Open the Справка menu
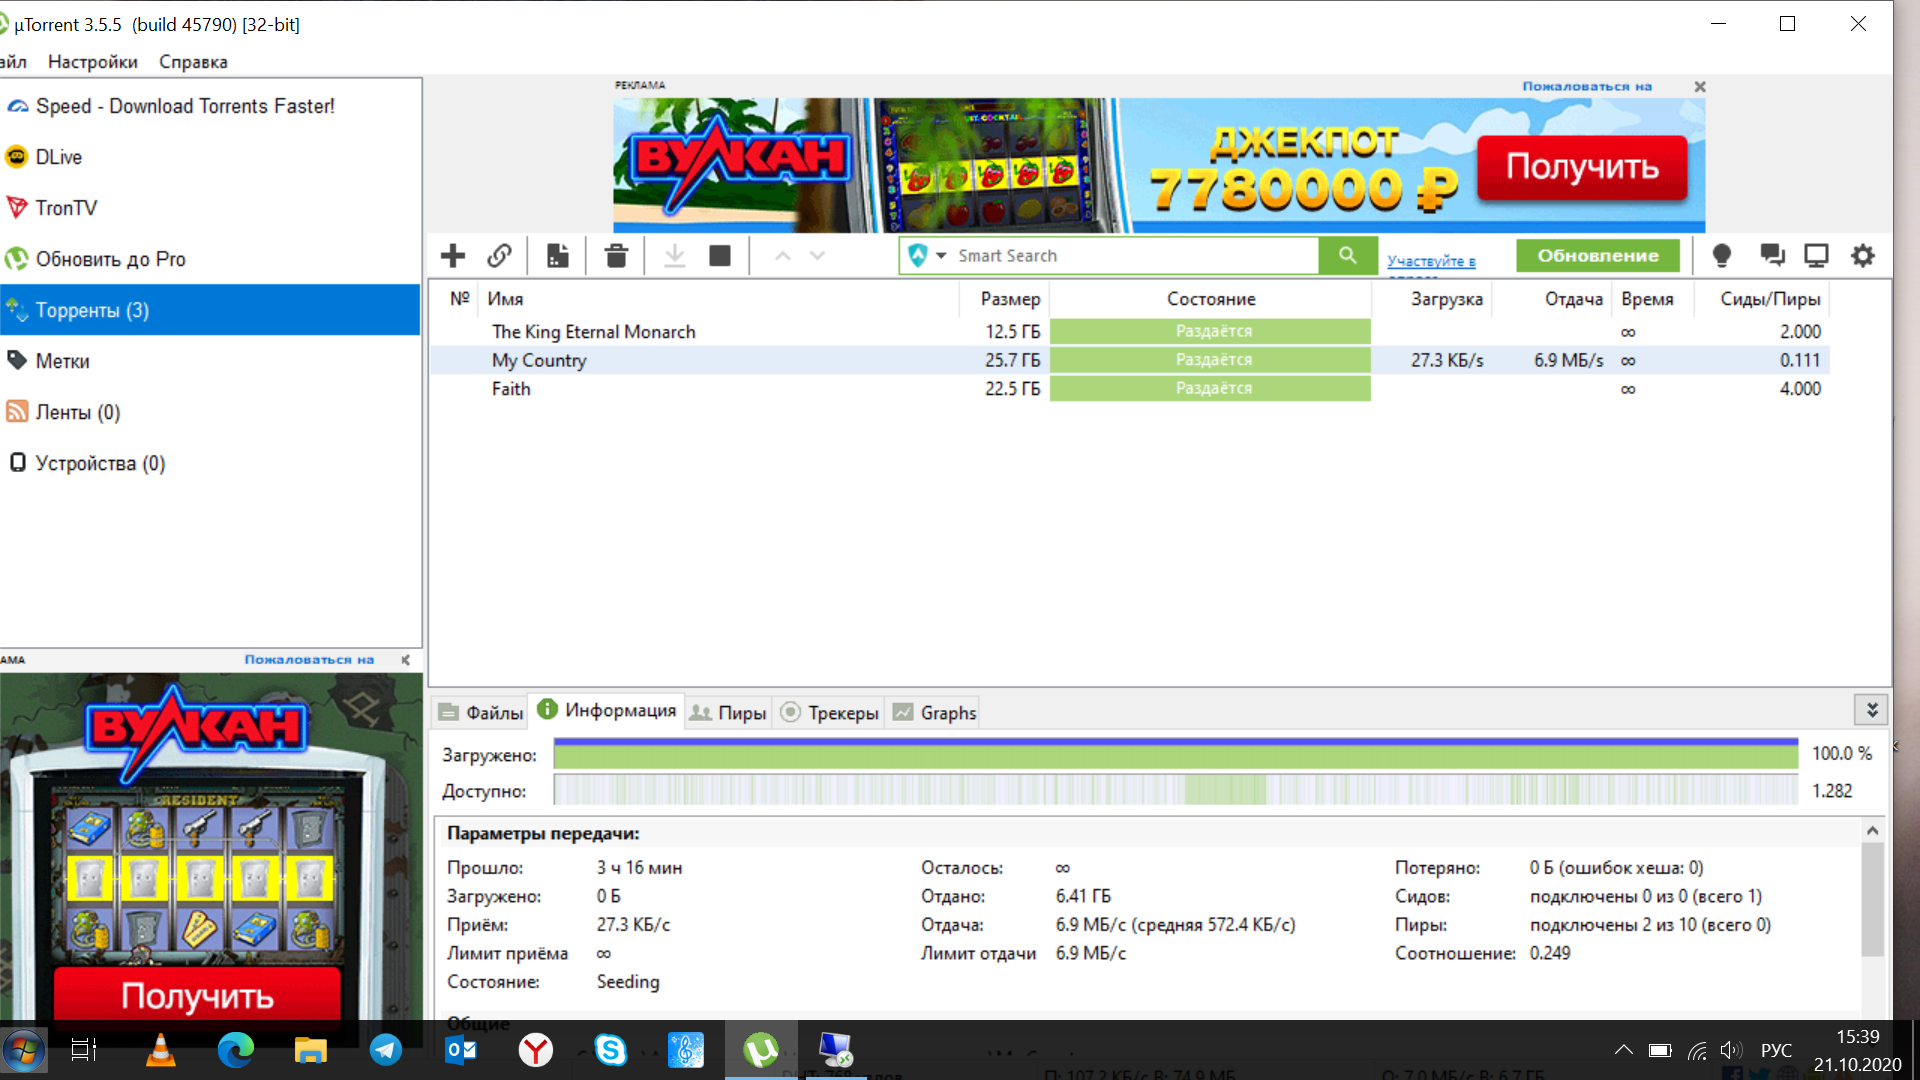The image size is (1920, 1080). pos(193,62)
